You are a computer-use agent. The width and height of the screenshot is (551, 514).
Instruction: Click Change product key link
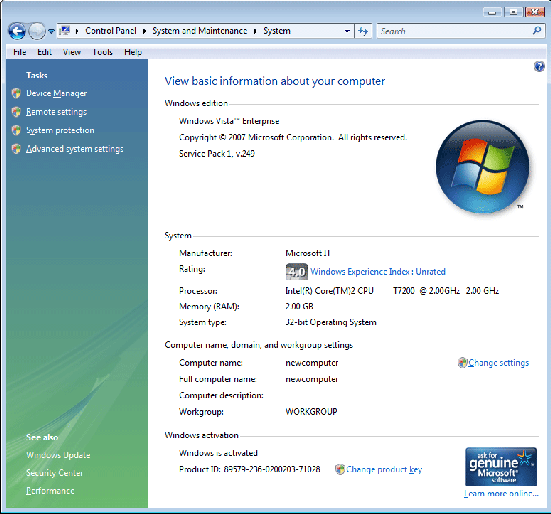[x=384, y=469]
